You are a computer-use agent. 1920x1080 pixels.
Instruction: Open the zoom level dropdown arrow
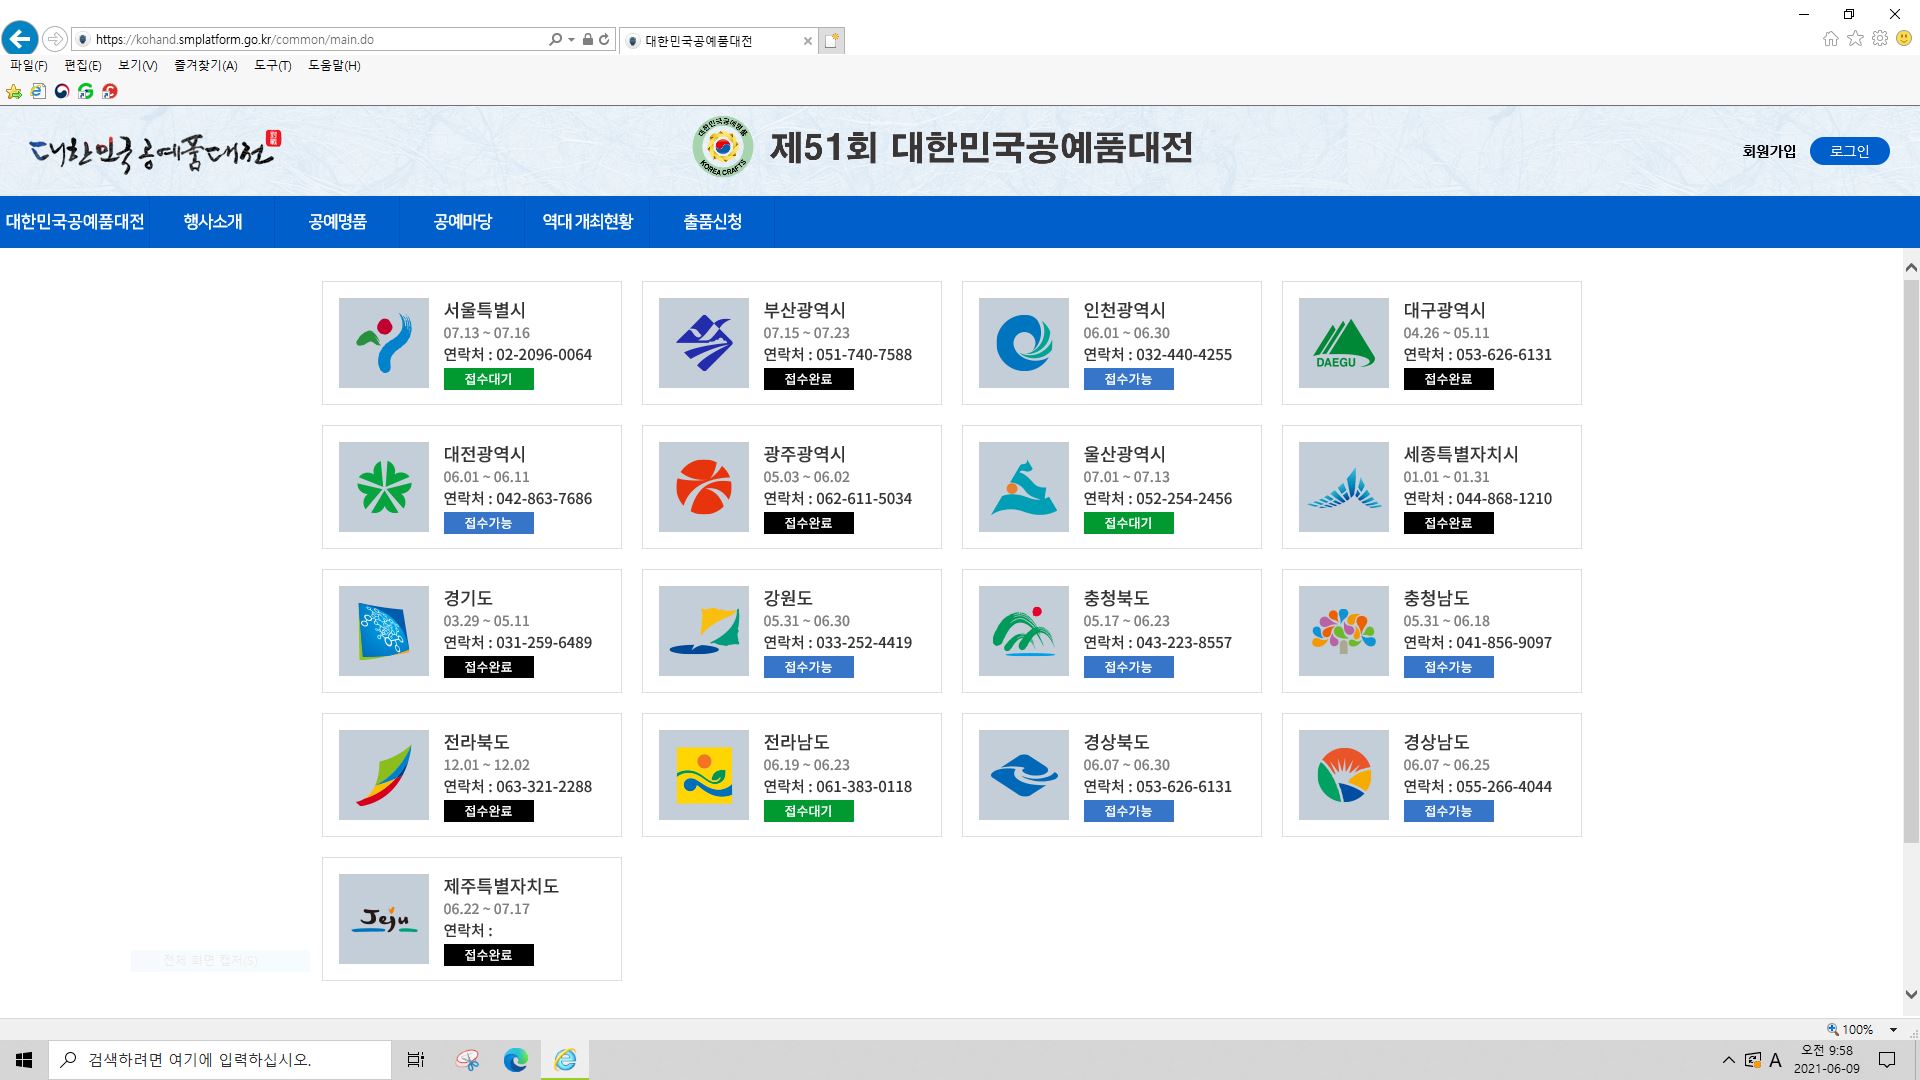(1893, 1030)
